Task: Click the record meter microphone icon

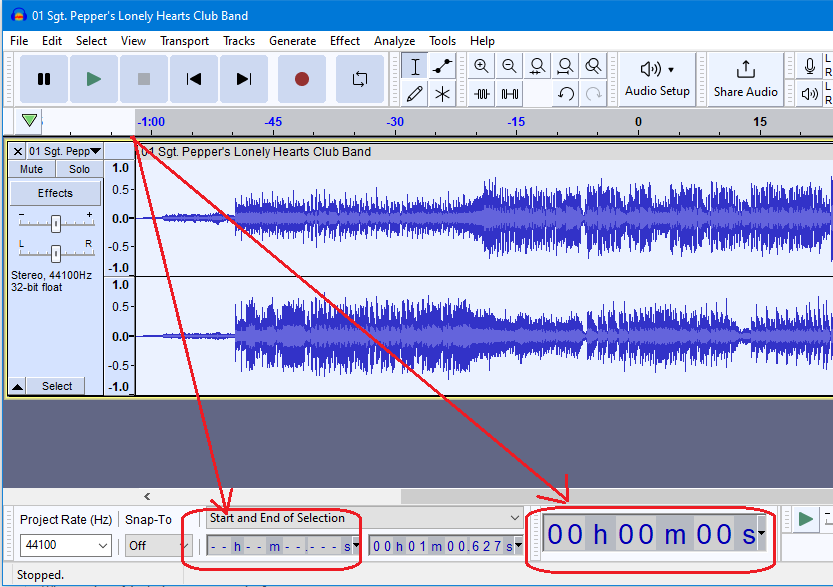Action: pyautogui.click(x=810, y=66)
